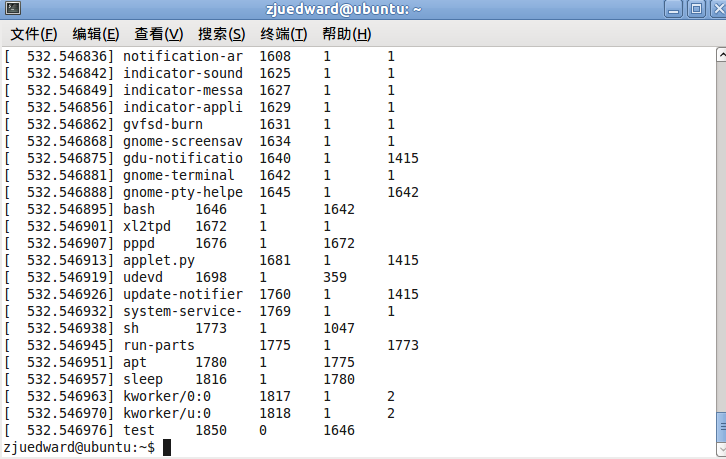Viewport: 726px width, 459px height.
Task: Click the text system-service-
Action: coord(182,311)
